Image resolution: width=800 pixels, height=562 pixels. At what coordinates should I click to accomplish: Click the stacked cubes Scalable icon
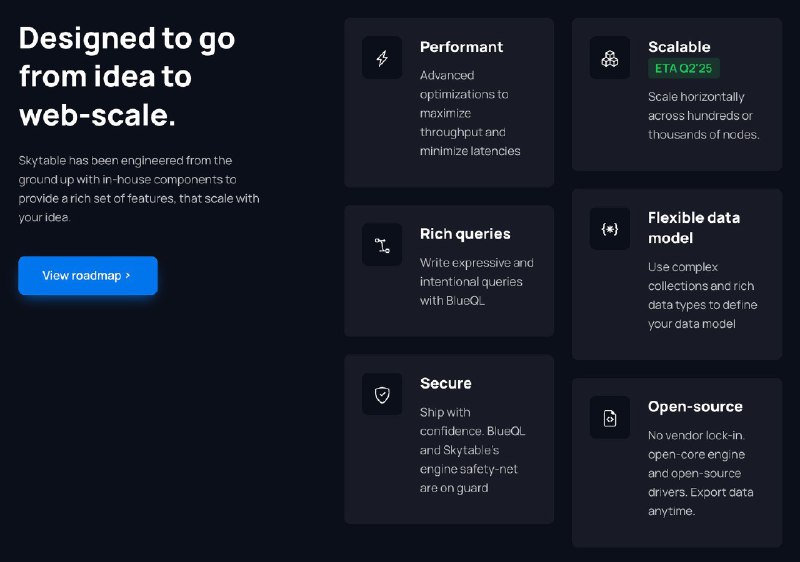[x=610, y=58]
